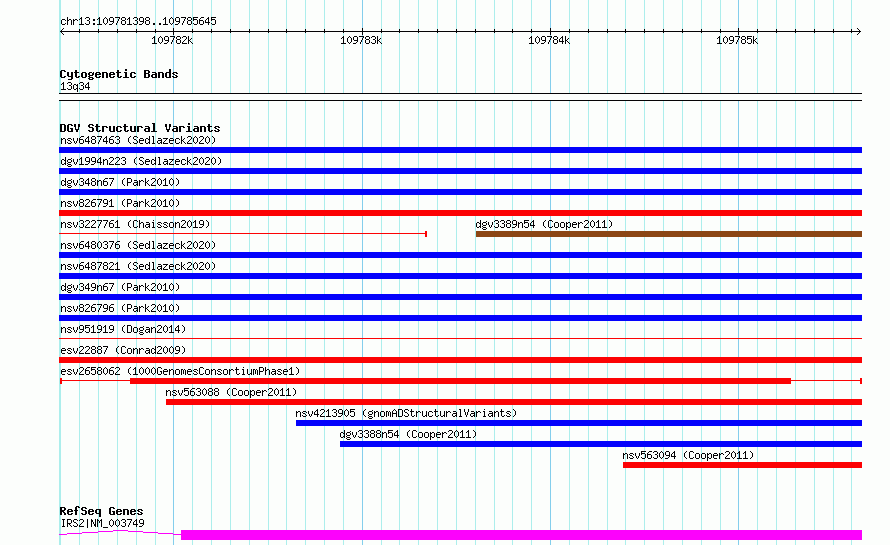Select the magenta IRS2 exon bar
The width and height of the screenshot is (890, 545).
pyautogui.click(x=522, y=535)
